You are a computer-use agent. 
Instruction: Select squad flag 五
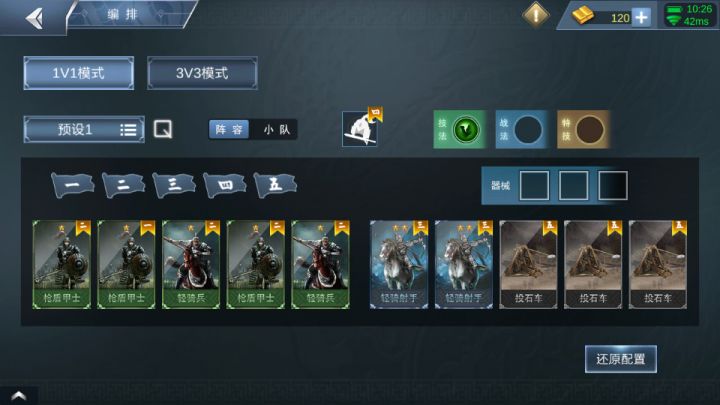point(275,185)
